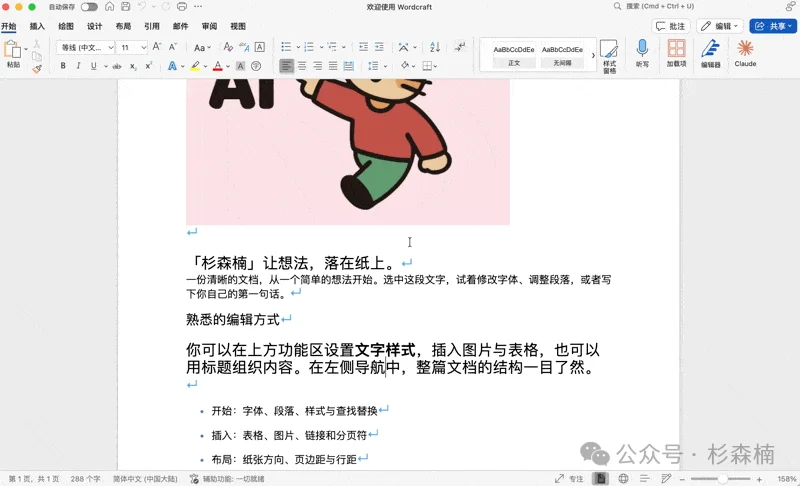The image size is (800, 486).
Task: Select the 无间隔 style
Action: tap(562, 55)
